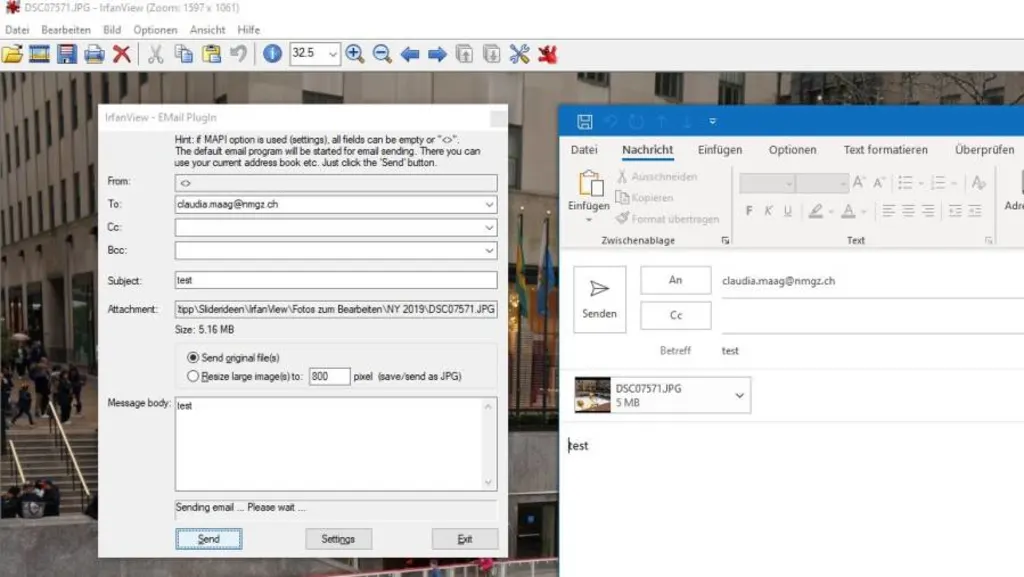Open the Bild menu in IrfanView

112,30
